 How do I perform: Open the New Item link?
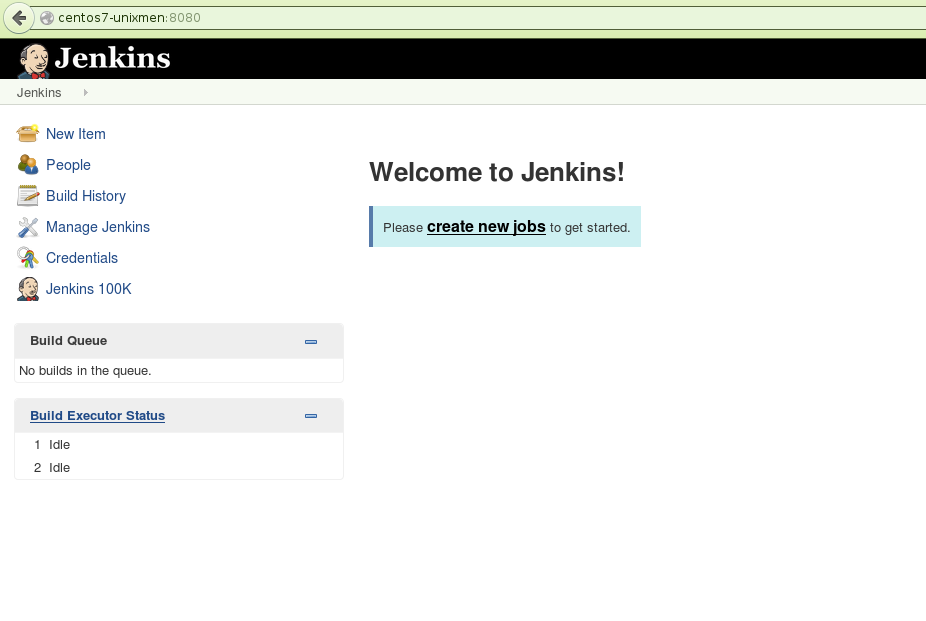click(76, 134)
